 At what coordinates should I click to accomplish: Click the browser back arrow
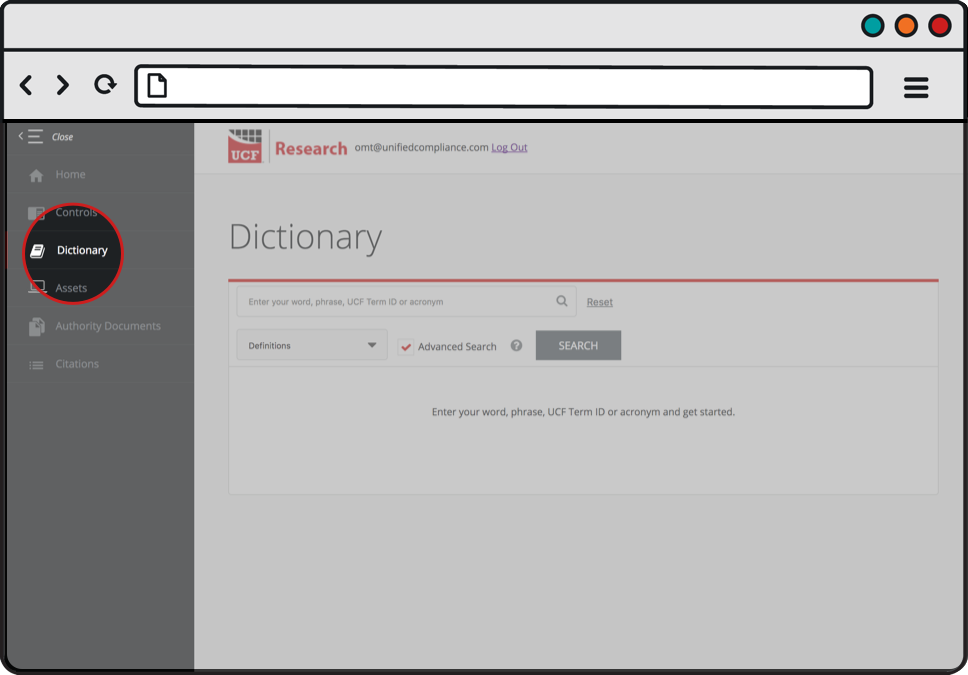[25, 85]
